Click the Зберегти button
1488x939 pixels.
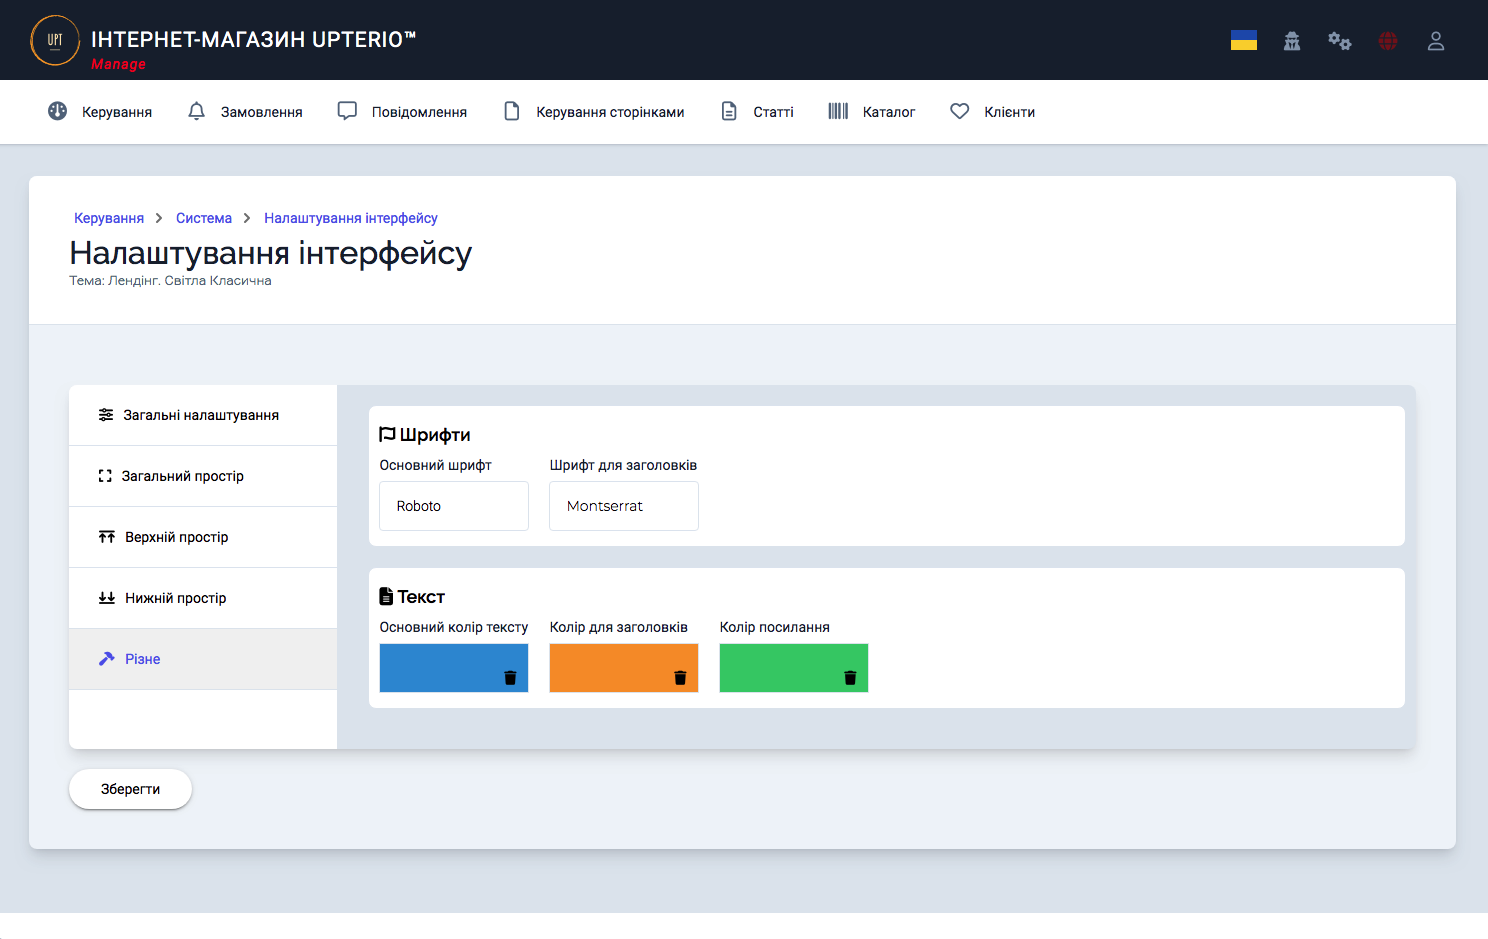130,789
